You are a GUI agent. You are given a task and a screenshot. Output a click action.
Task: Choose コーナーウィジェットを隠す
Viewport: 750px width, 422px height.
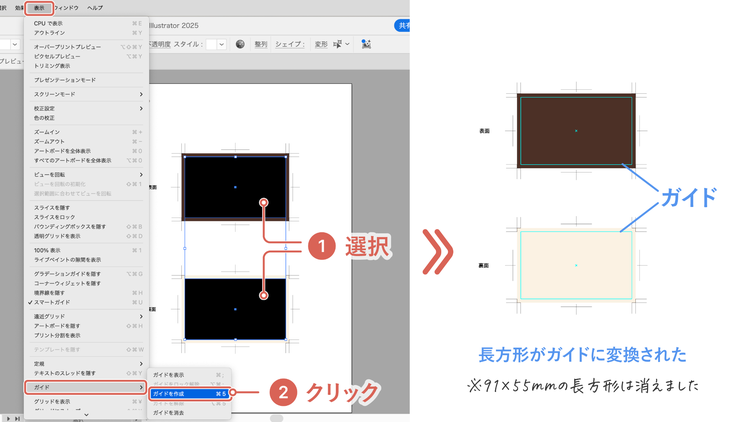(87, 283)
